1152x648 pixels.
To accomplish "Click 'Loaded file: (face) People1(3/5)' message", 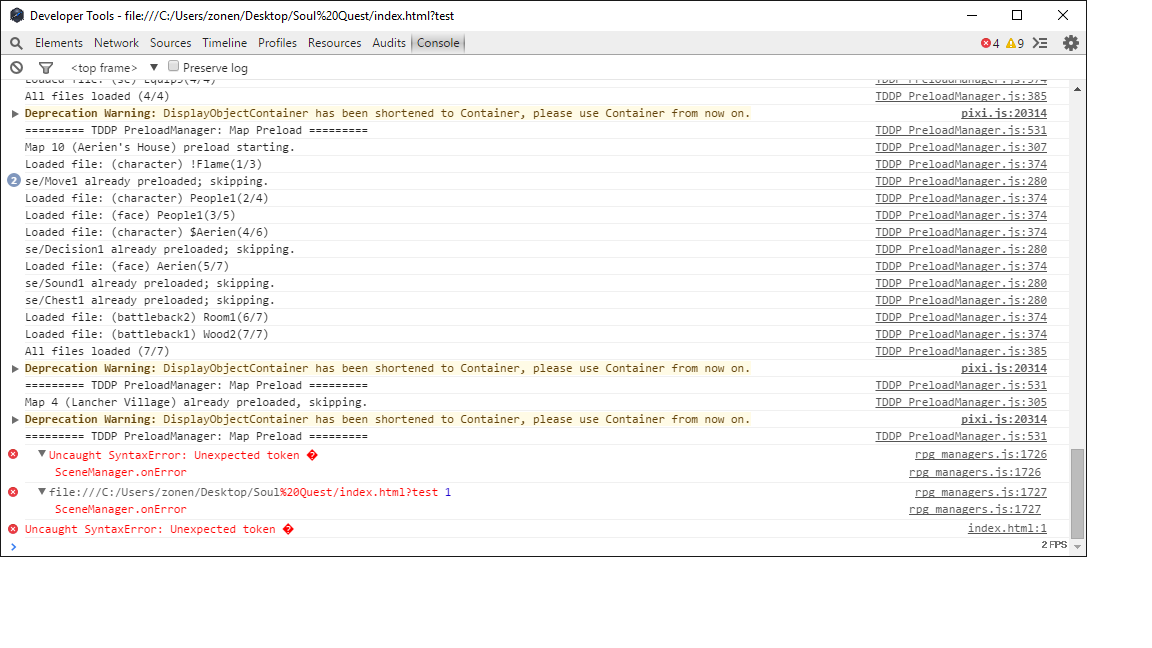I will 130,215.
